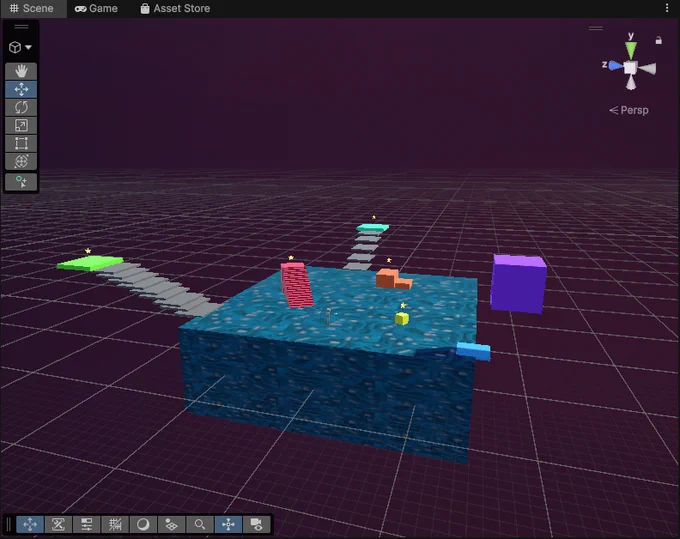Click the four-arrow move icon in bottom toolbar
The height and width of the screenshot is (539, 680).
(x=30, y=524)
